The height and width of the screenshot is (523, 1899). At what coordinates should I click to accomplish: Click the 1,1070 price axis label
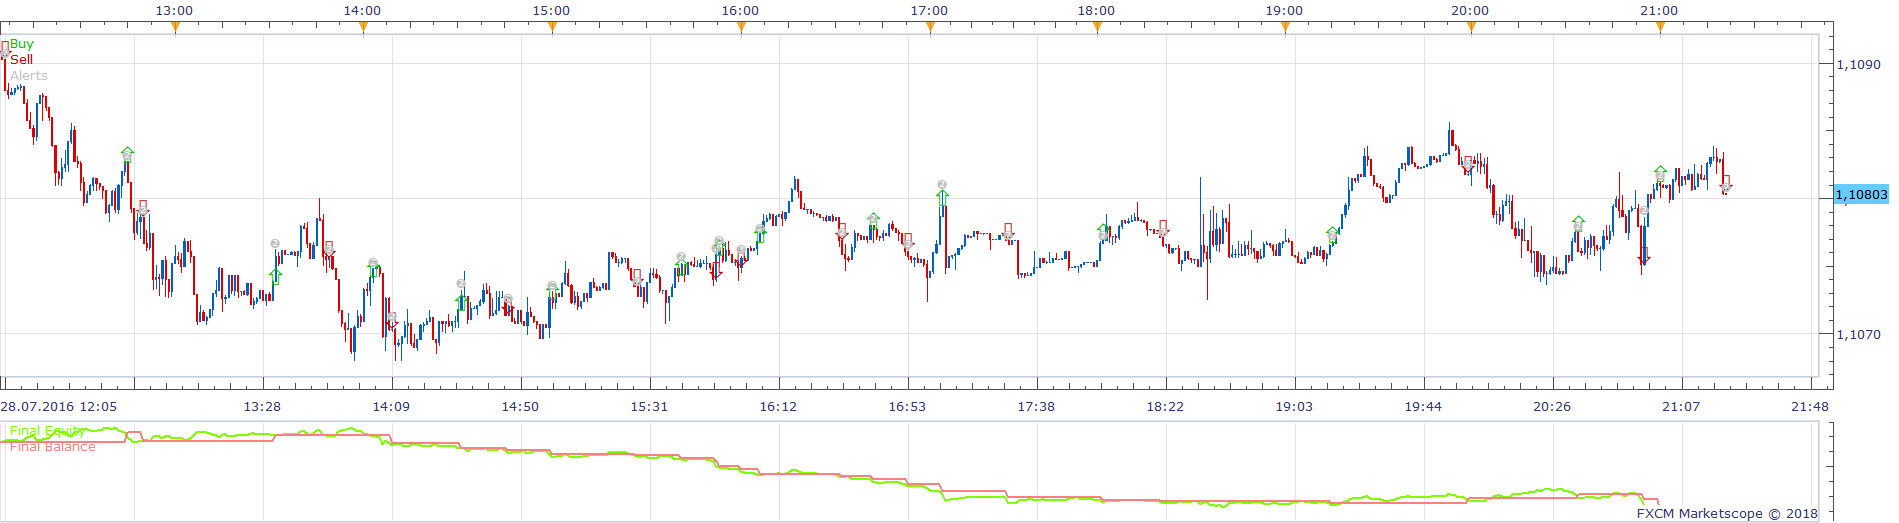coord(1859,334)
